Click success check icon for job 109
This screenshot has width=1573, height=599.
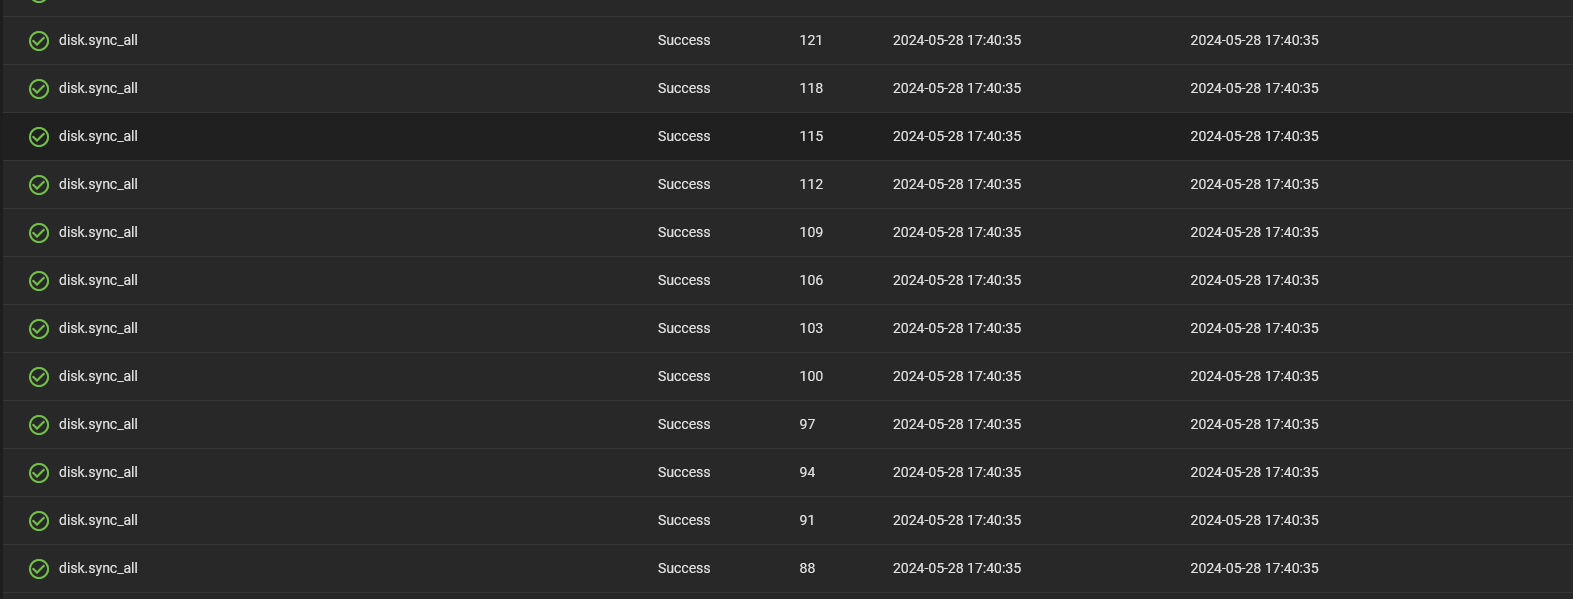(x=39, y=233)
